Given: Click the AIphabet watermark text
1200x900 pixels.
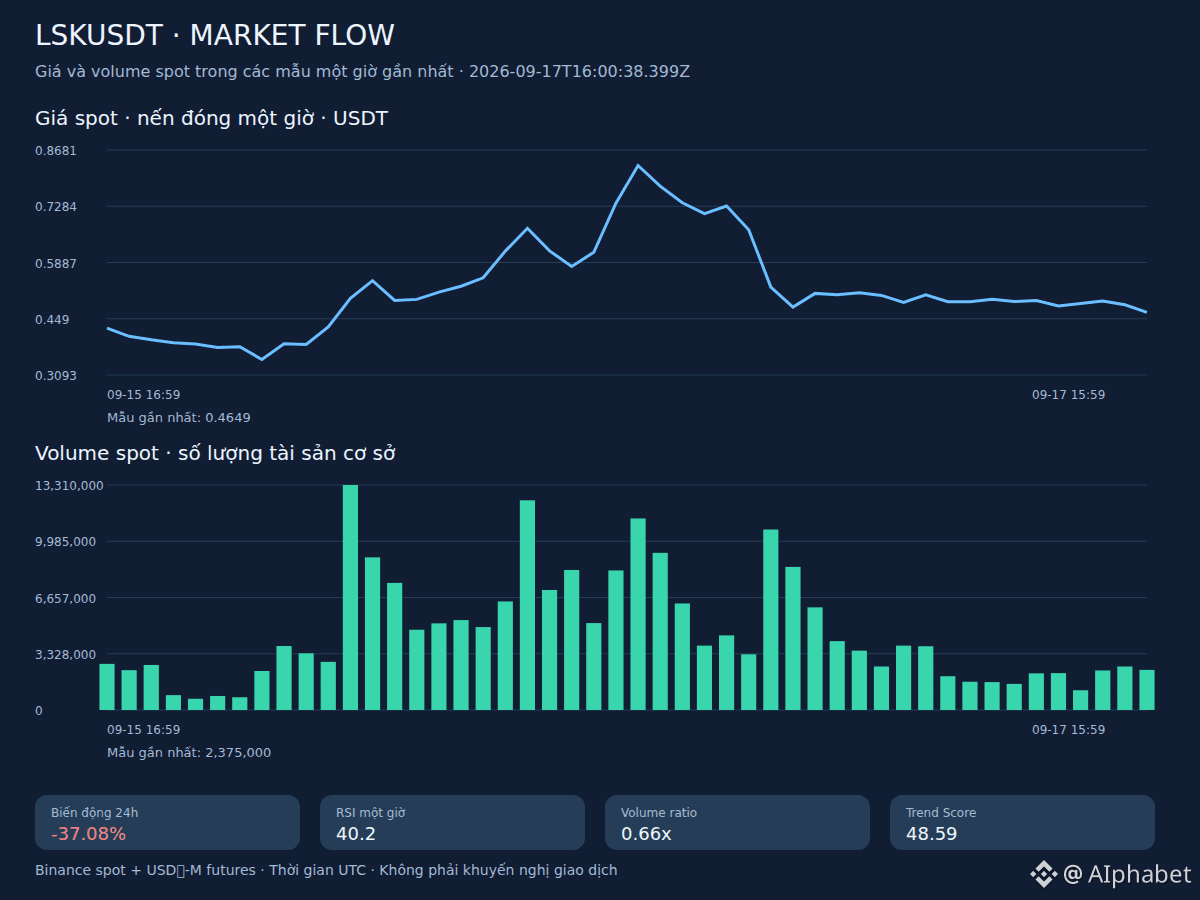Looking at the screenshot, I should pyautogui.click(x=1127, y=874).
